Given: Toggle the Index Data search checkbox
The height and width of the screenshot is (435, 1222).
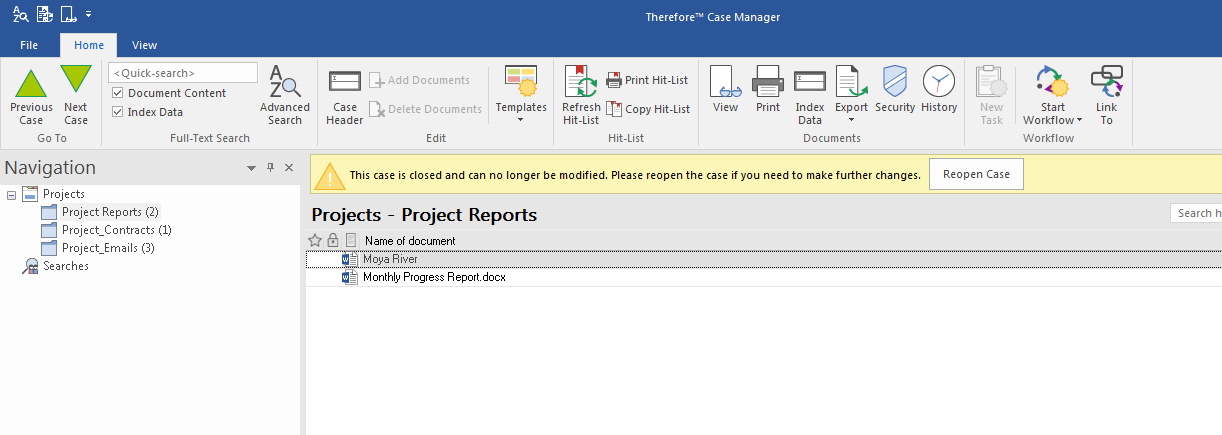Looking at the screenshot, I should [x=118, y=112].
